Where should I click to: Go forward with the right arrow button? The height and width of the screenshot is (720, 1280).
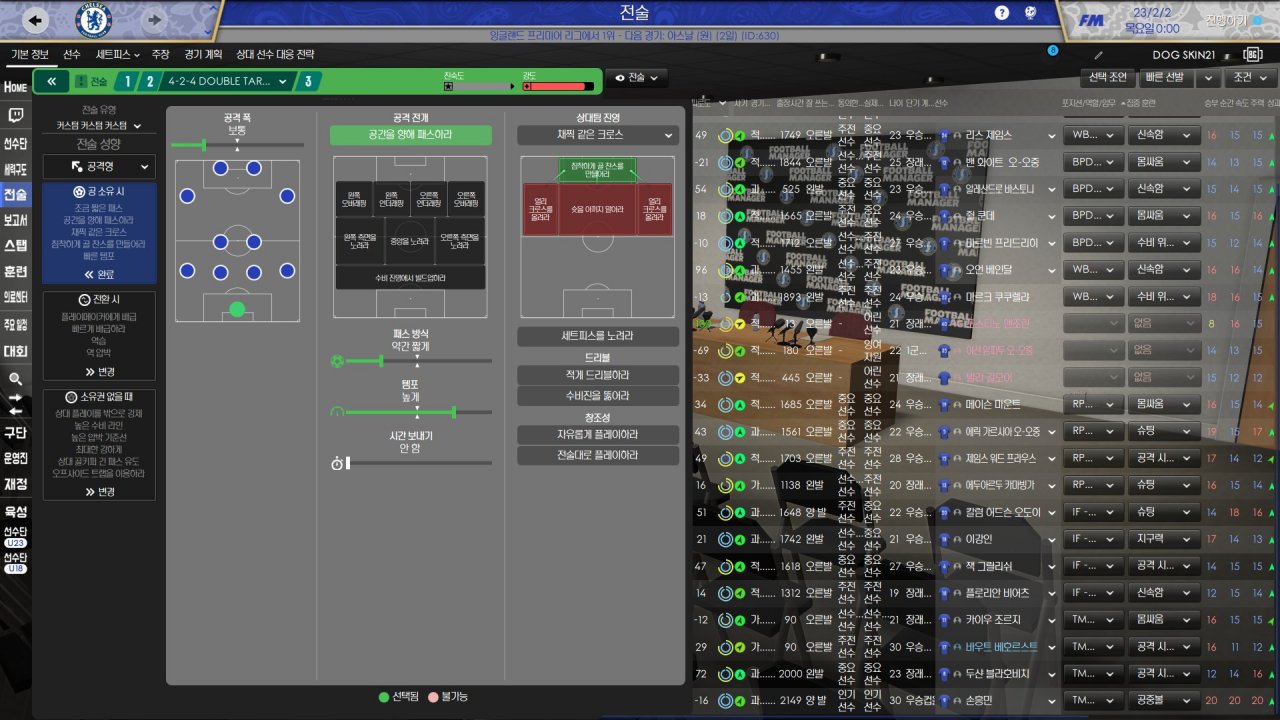click(153, 20)
